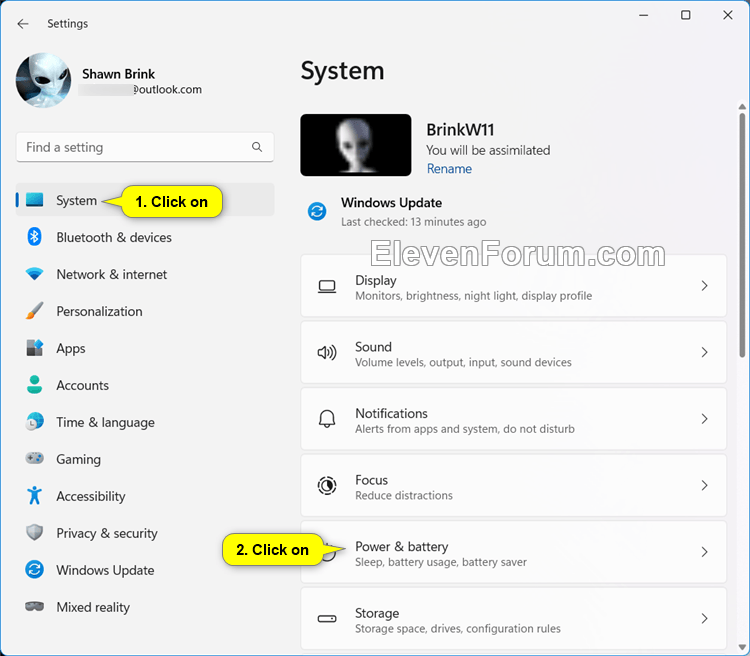
Task: Click the BrinkW11 device name
Action: coord(460,130)
